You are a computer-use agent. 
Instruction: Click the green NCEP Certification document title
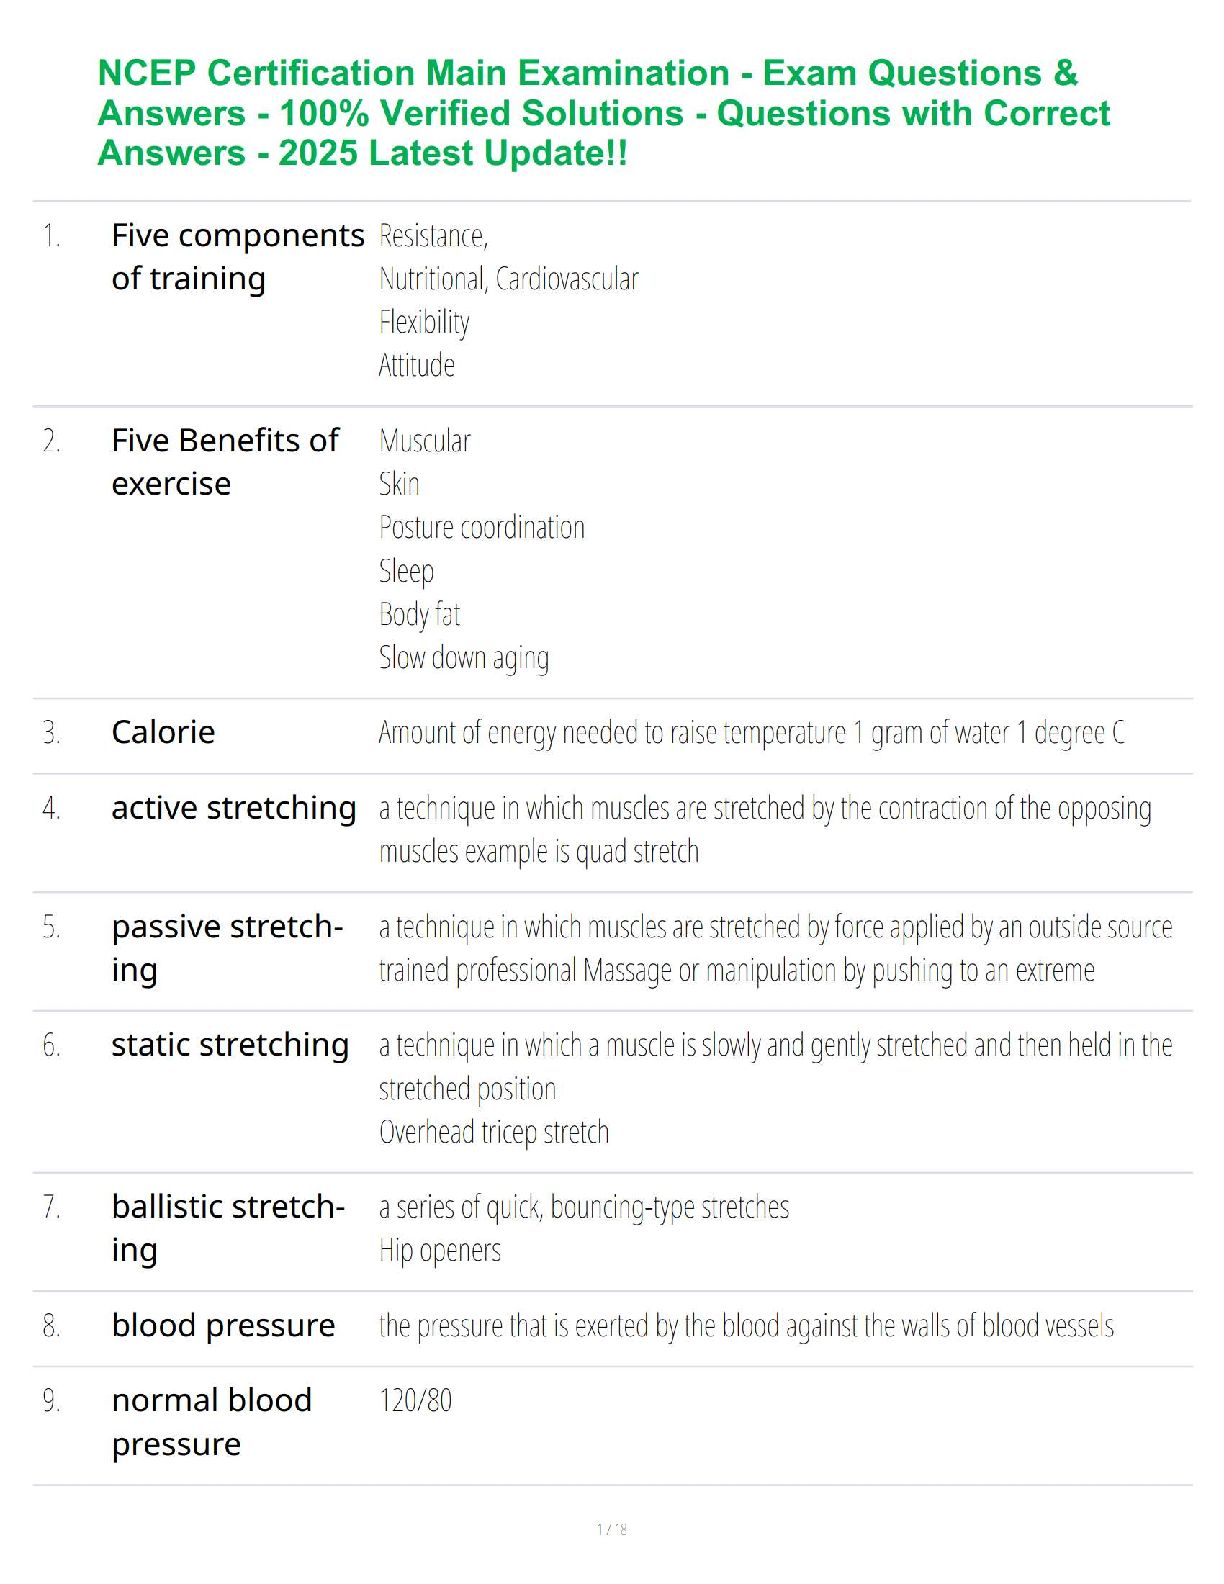point(603,113)
